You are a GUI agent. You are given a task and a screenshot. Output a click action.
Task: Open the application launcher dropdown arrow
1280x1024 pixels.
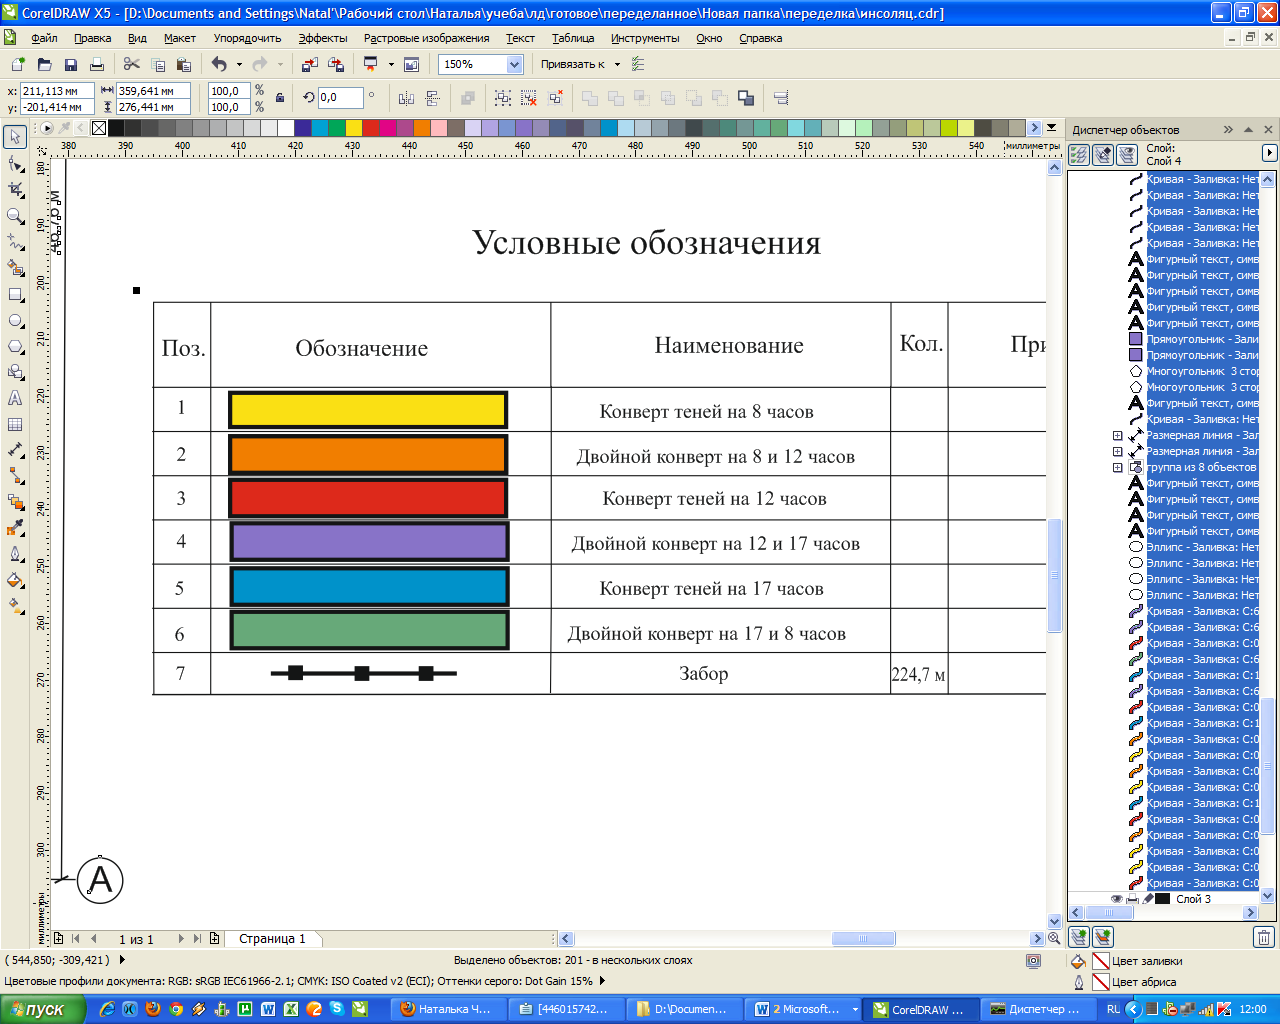pos(391,64)
